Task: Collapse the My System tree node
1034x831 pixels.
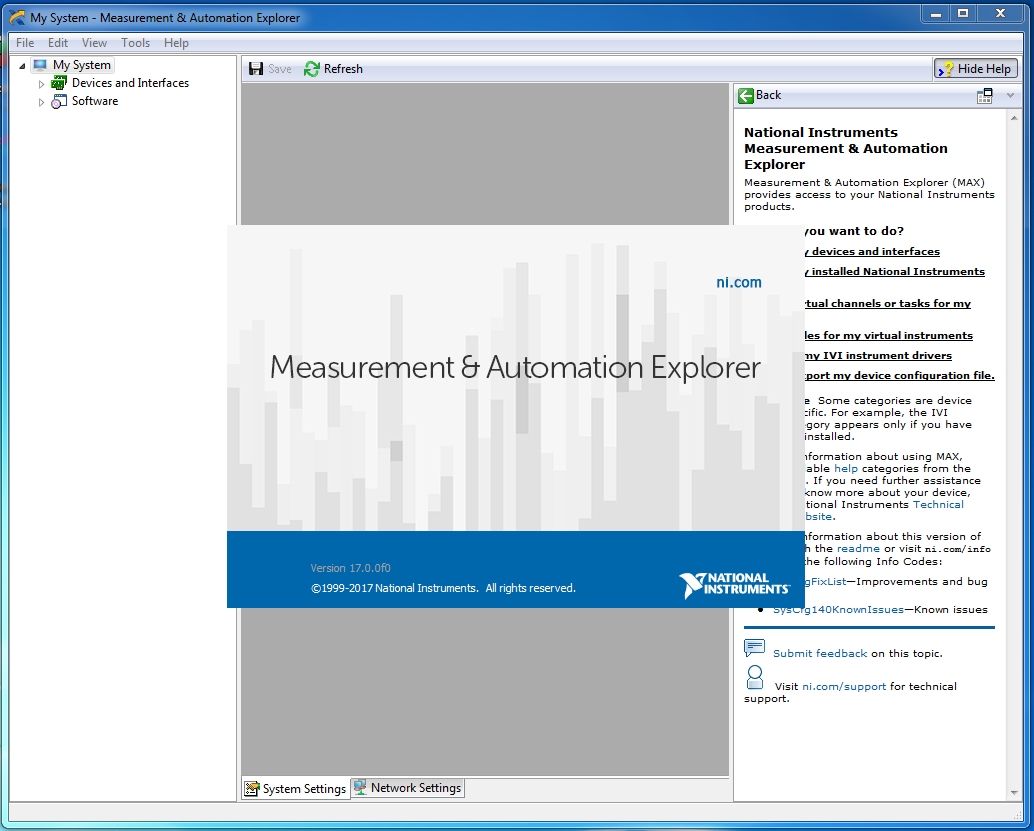Action: pos(22,66)
